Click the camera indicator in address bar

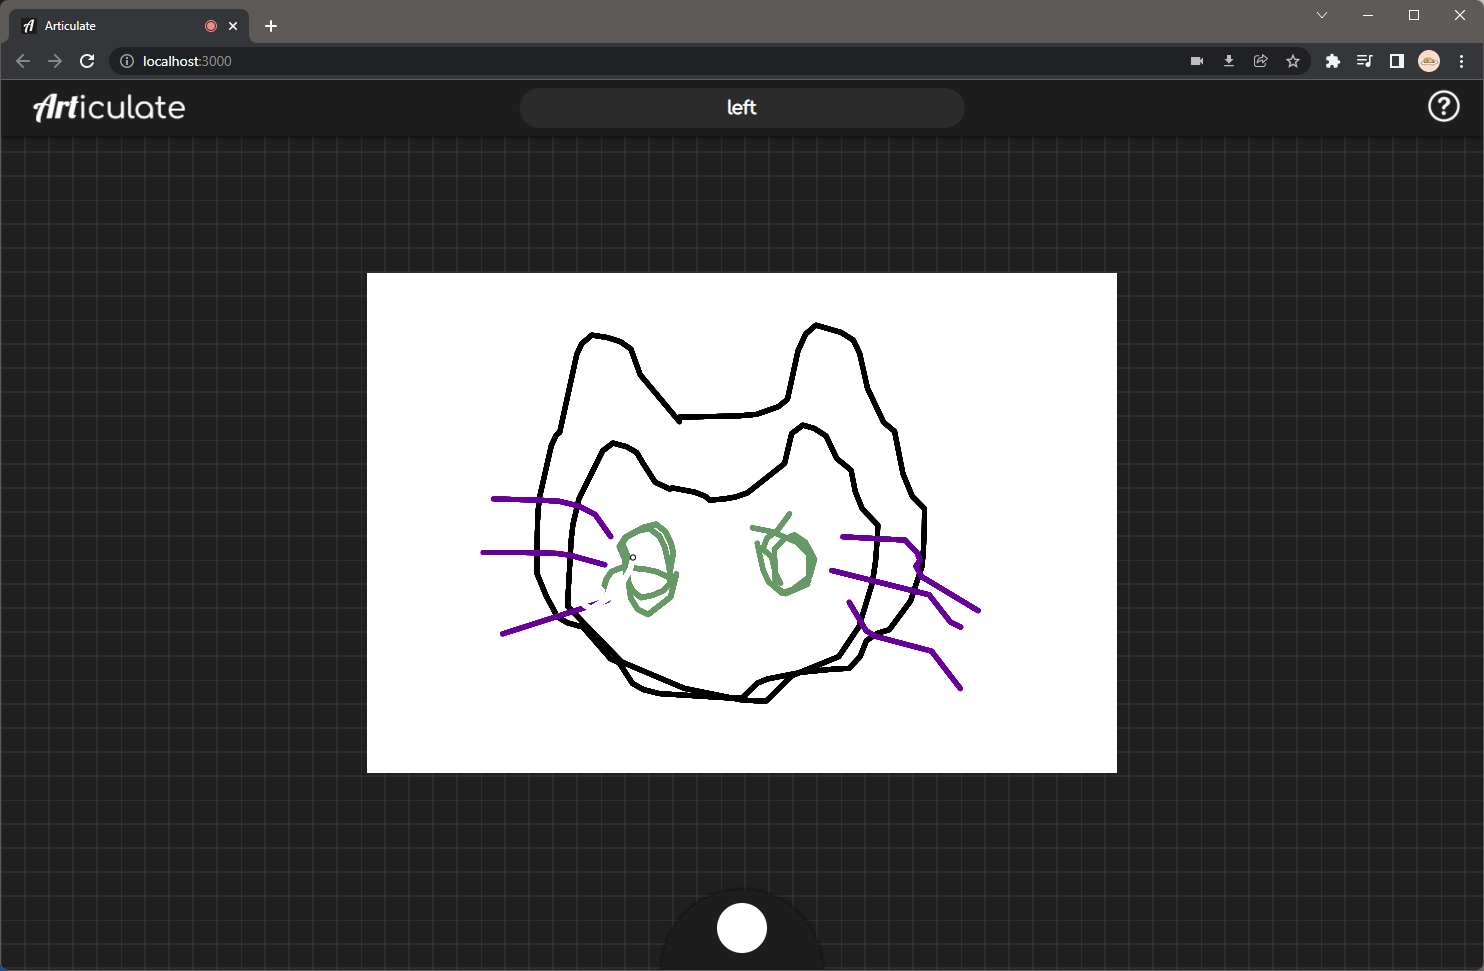[1197, 61]
